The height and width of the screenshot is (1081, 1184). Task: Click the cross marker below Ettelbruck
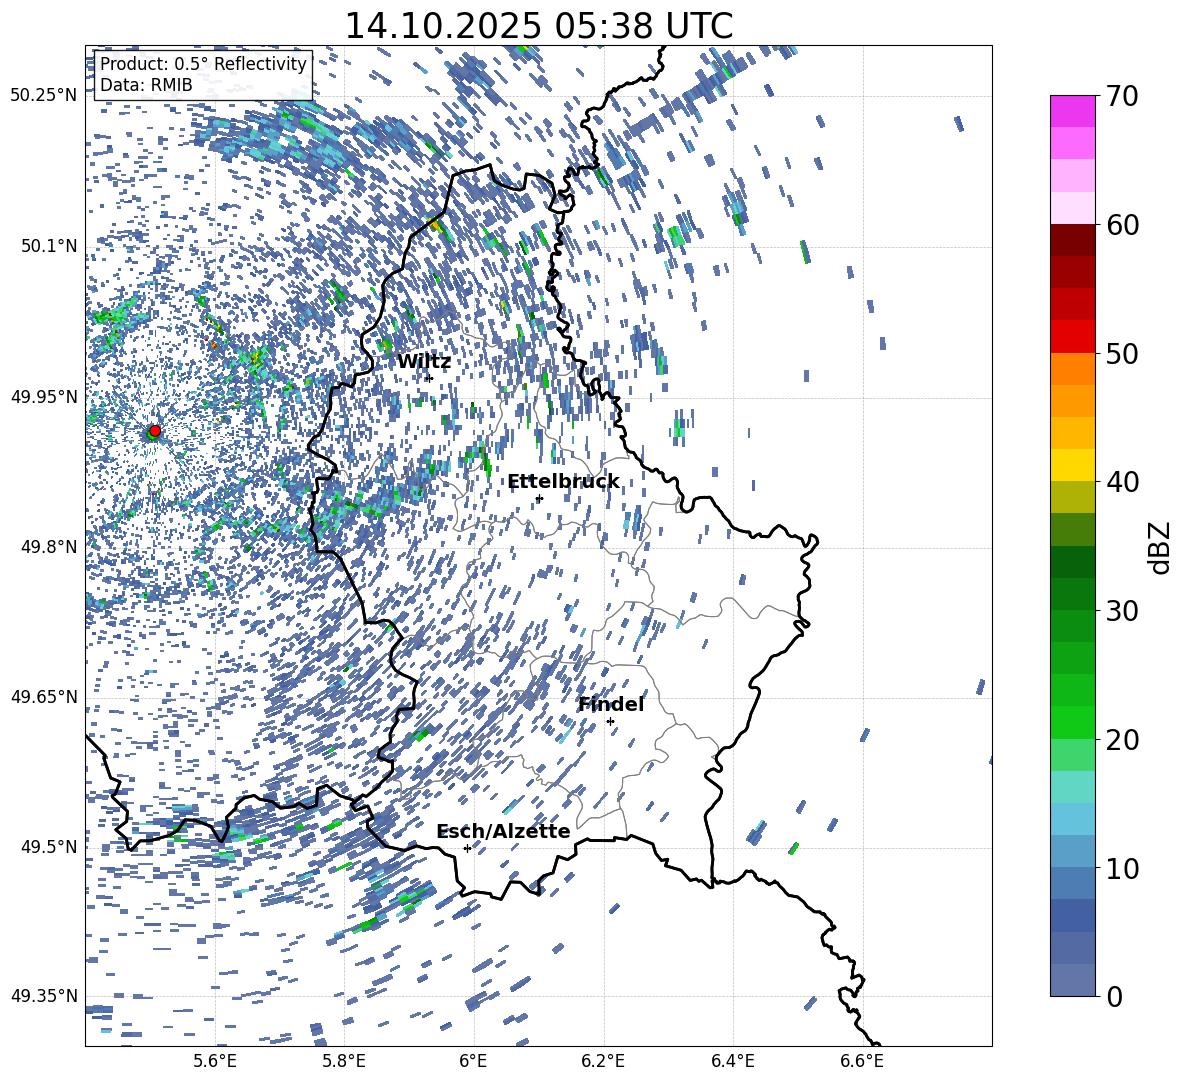point(539,499)
